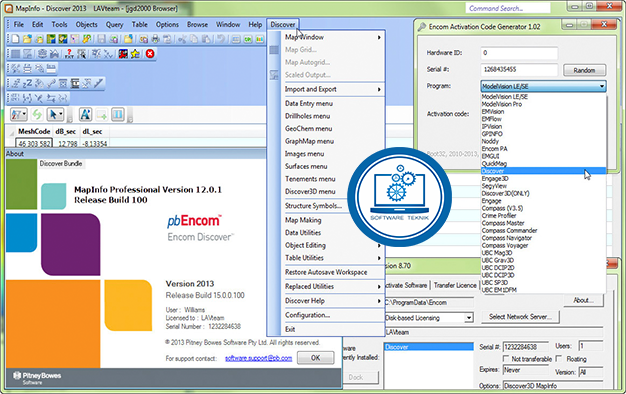The image size is (626, 394).
Task: Click the green refresh arrows icon
Action: click(37, 115)
